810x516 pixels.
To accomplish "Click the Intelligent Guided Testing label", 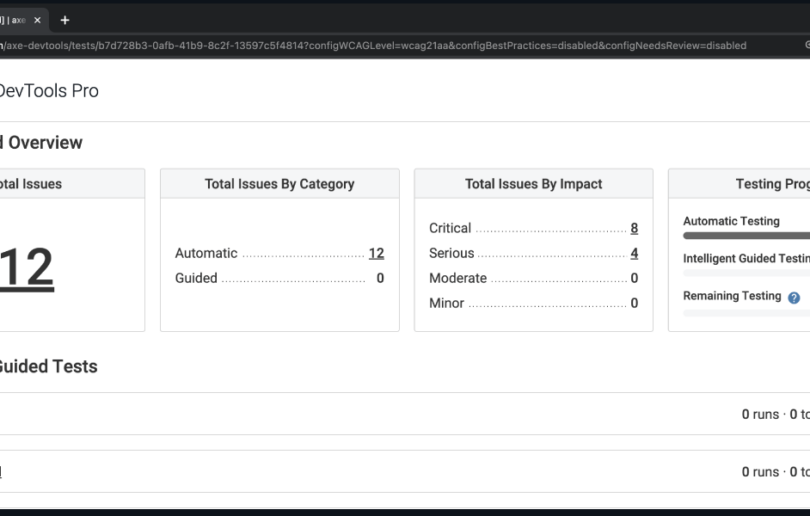I will [x=746, y=258].
